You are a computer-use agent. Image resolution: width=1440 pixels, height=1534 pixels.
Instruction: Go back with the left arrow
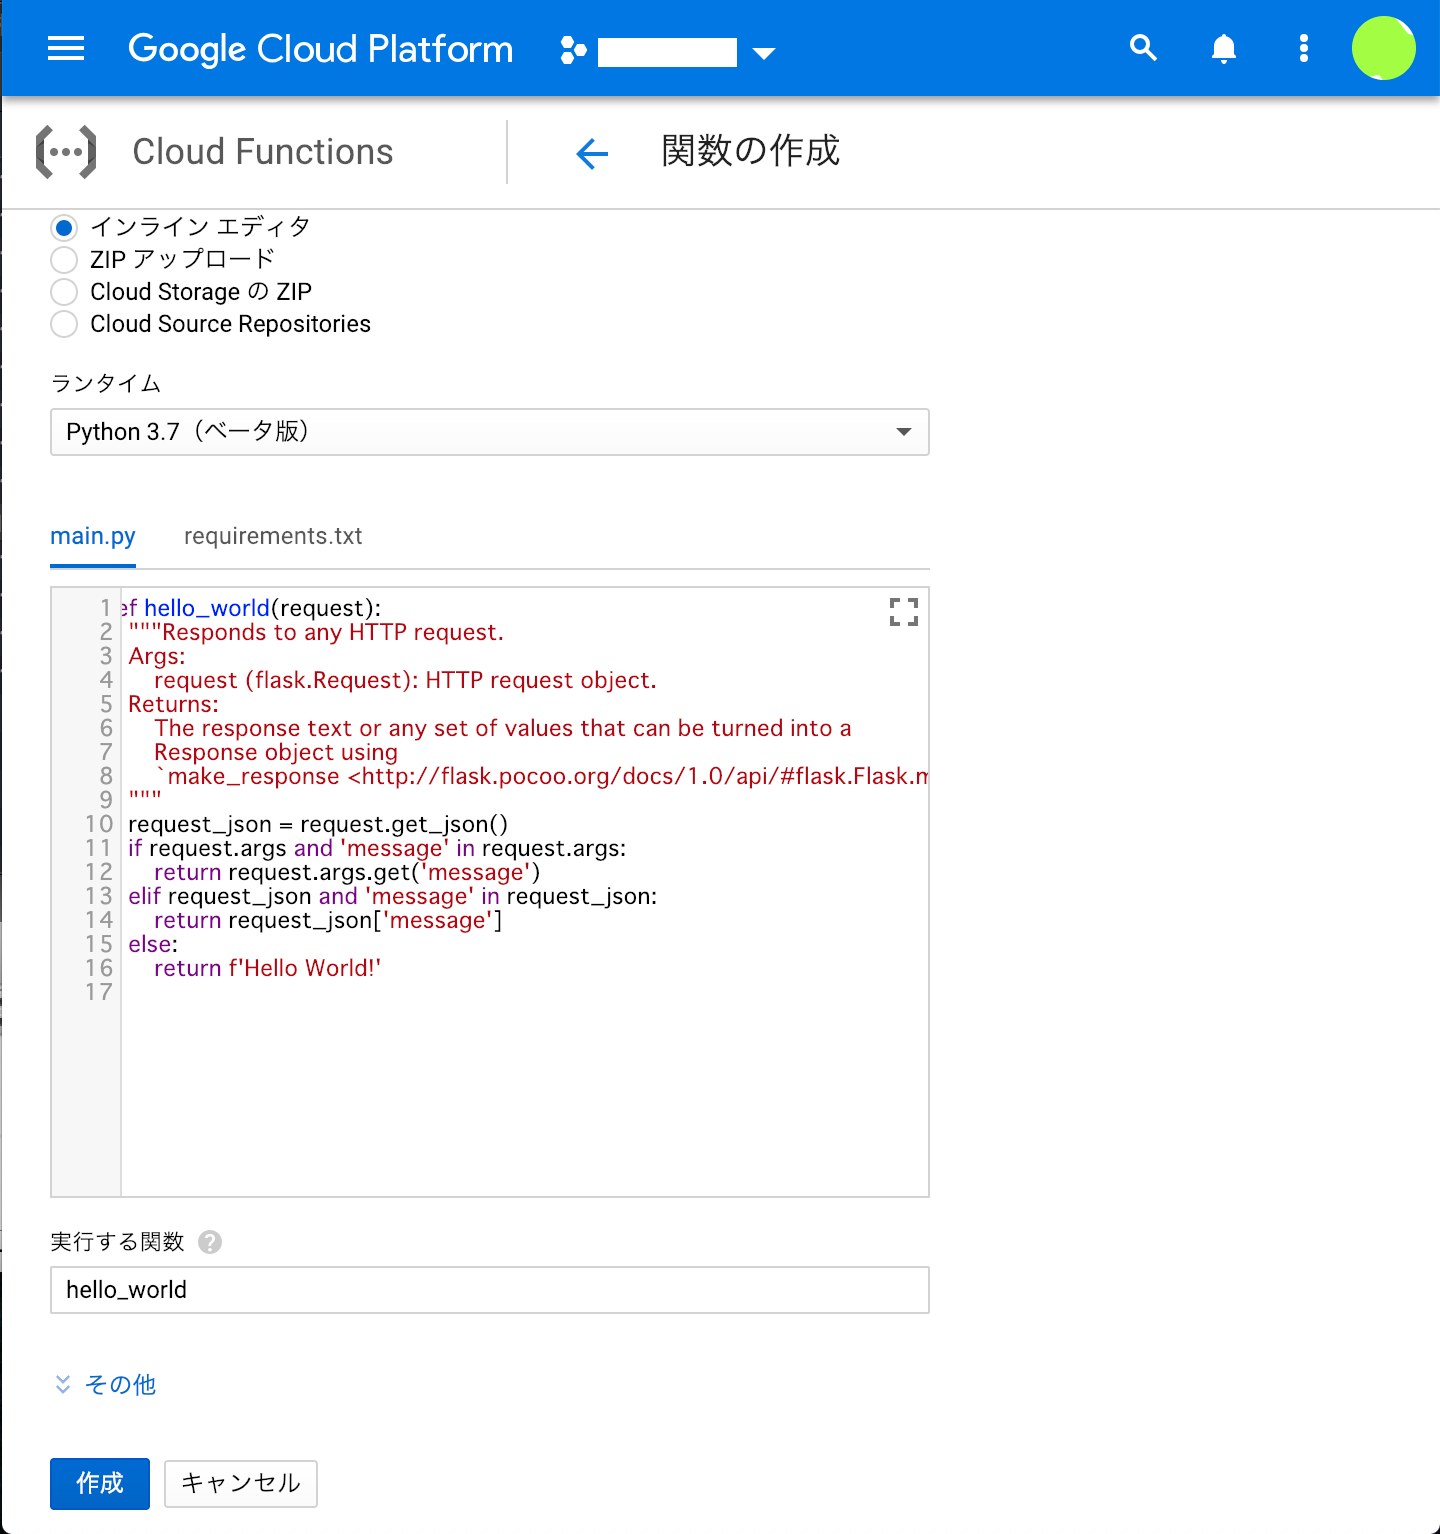[592, 153]
